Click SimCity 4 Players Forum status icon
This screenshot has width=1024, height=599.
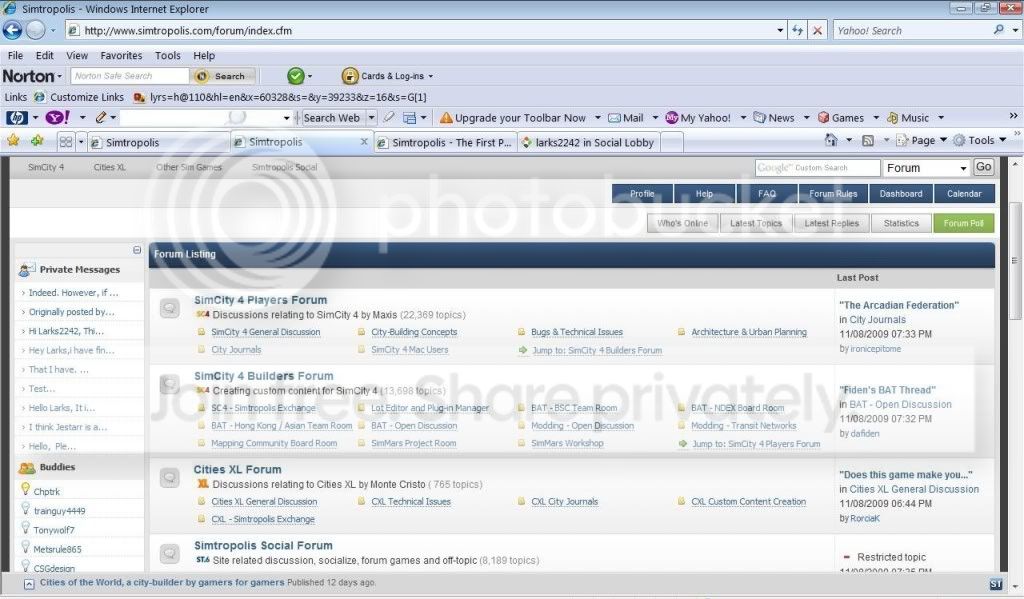pyautogui.click(x=170, y=308)
